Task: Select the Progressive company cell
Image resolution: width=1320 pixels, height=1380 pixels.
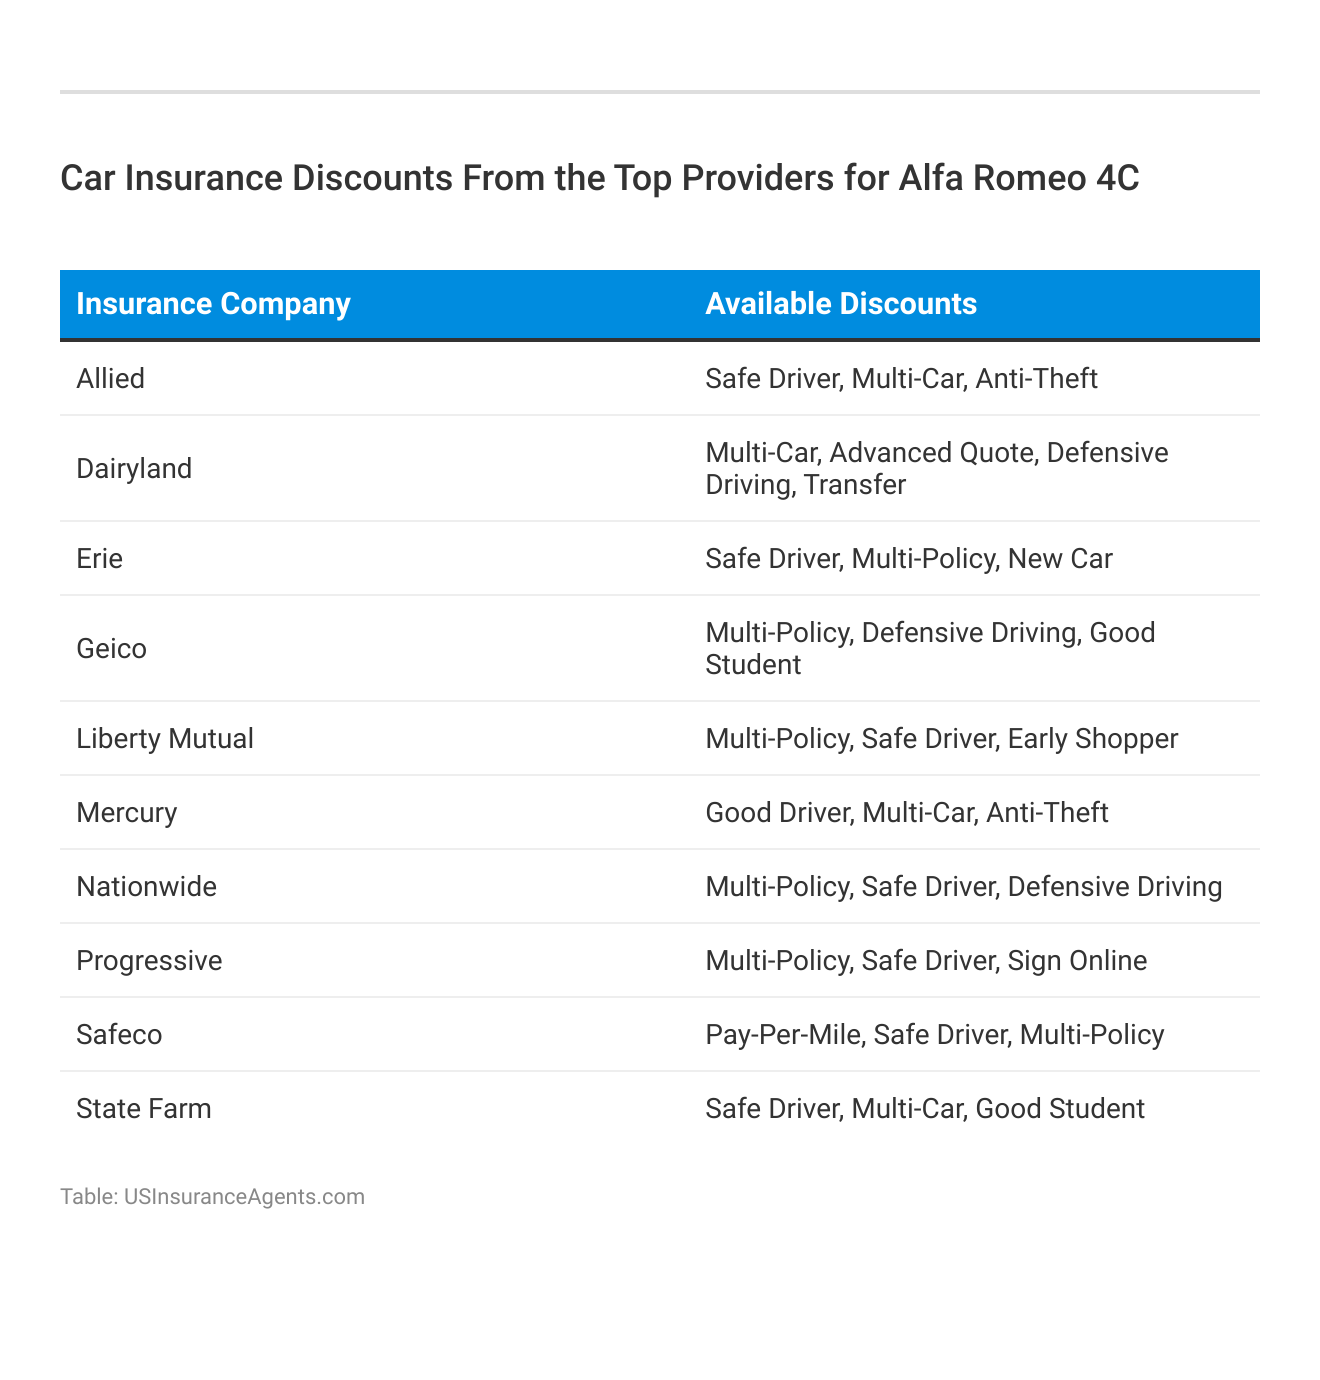Action: click(150, 961)
